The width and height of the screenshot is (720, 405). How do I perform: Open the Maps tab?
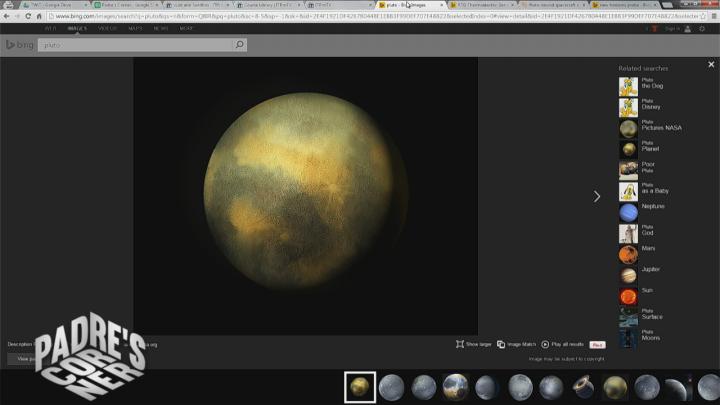134,28
